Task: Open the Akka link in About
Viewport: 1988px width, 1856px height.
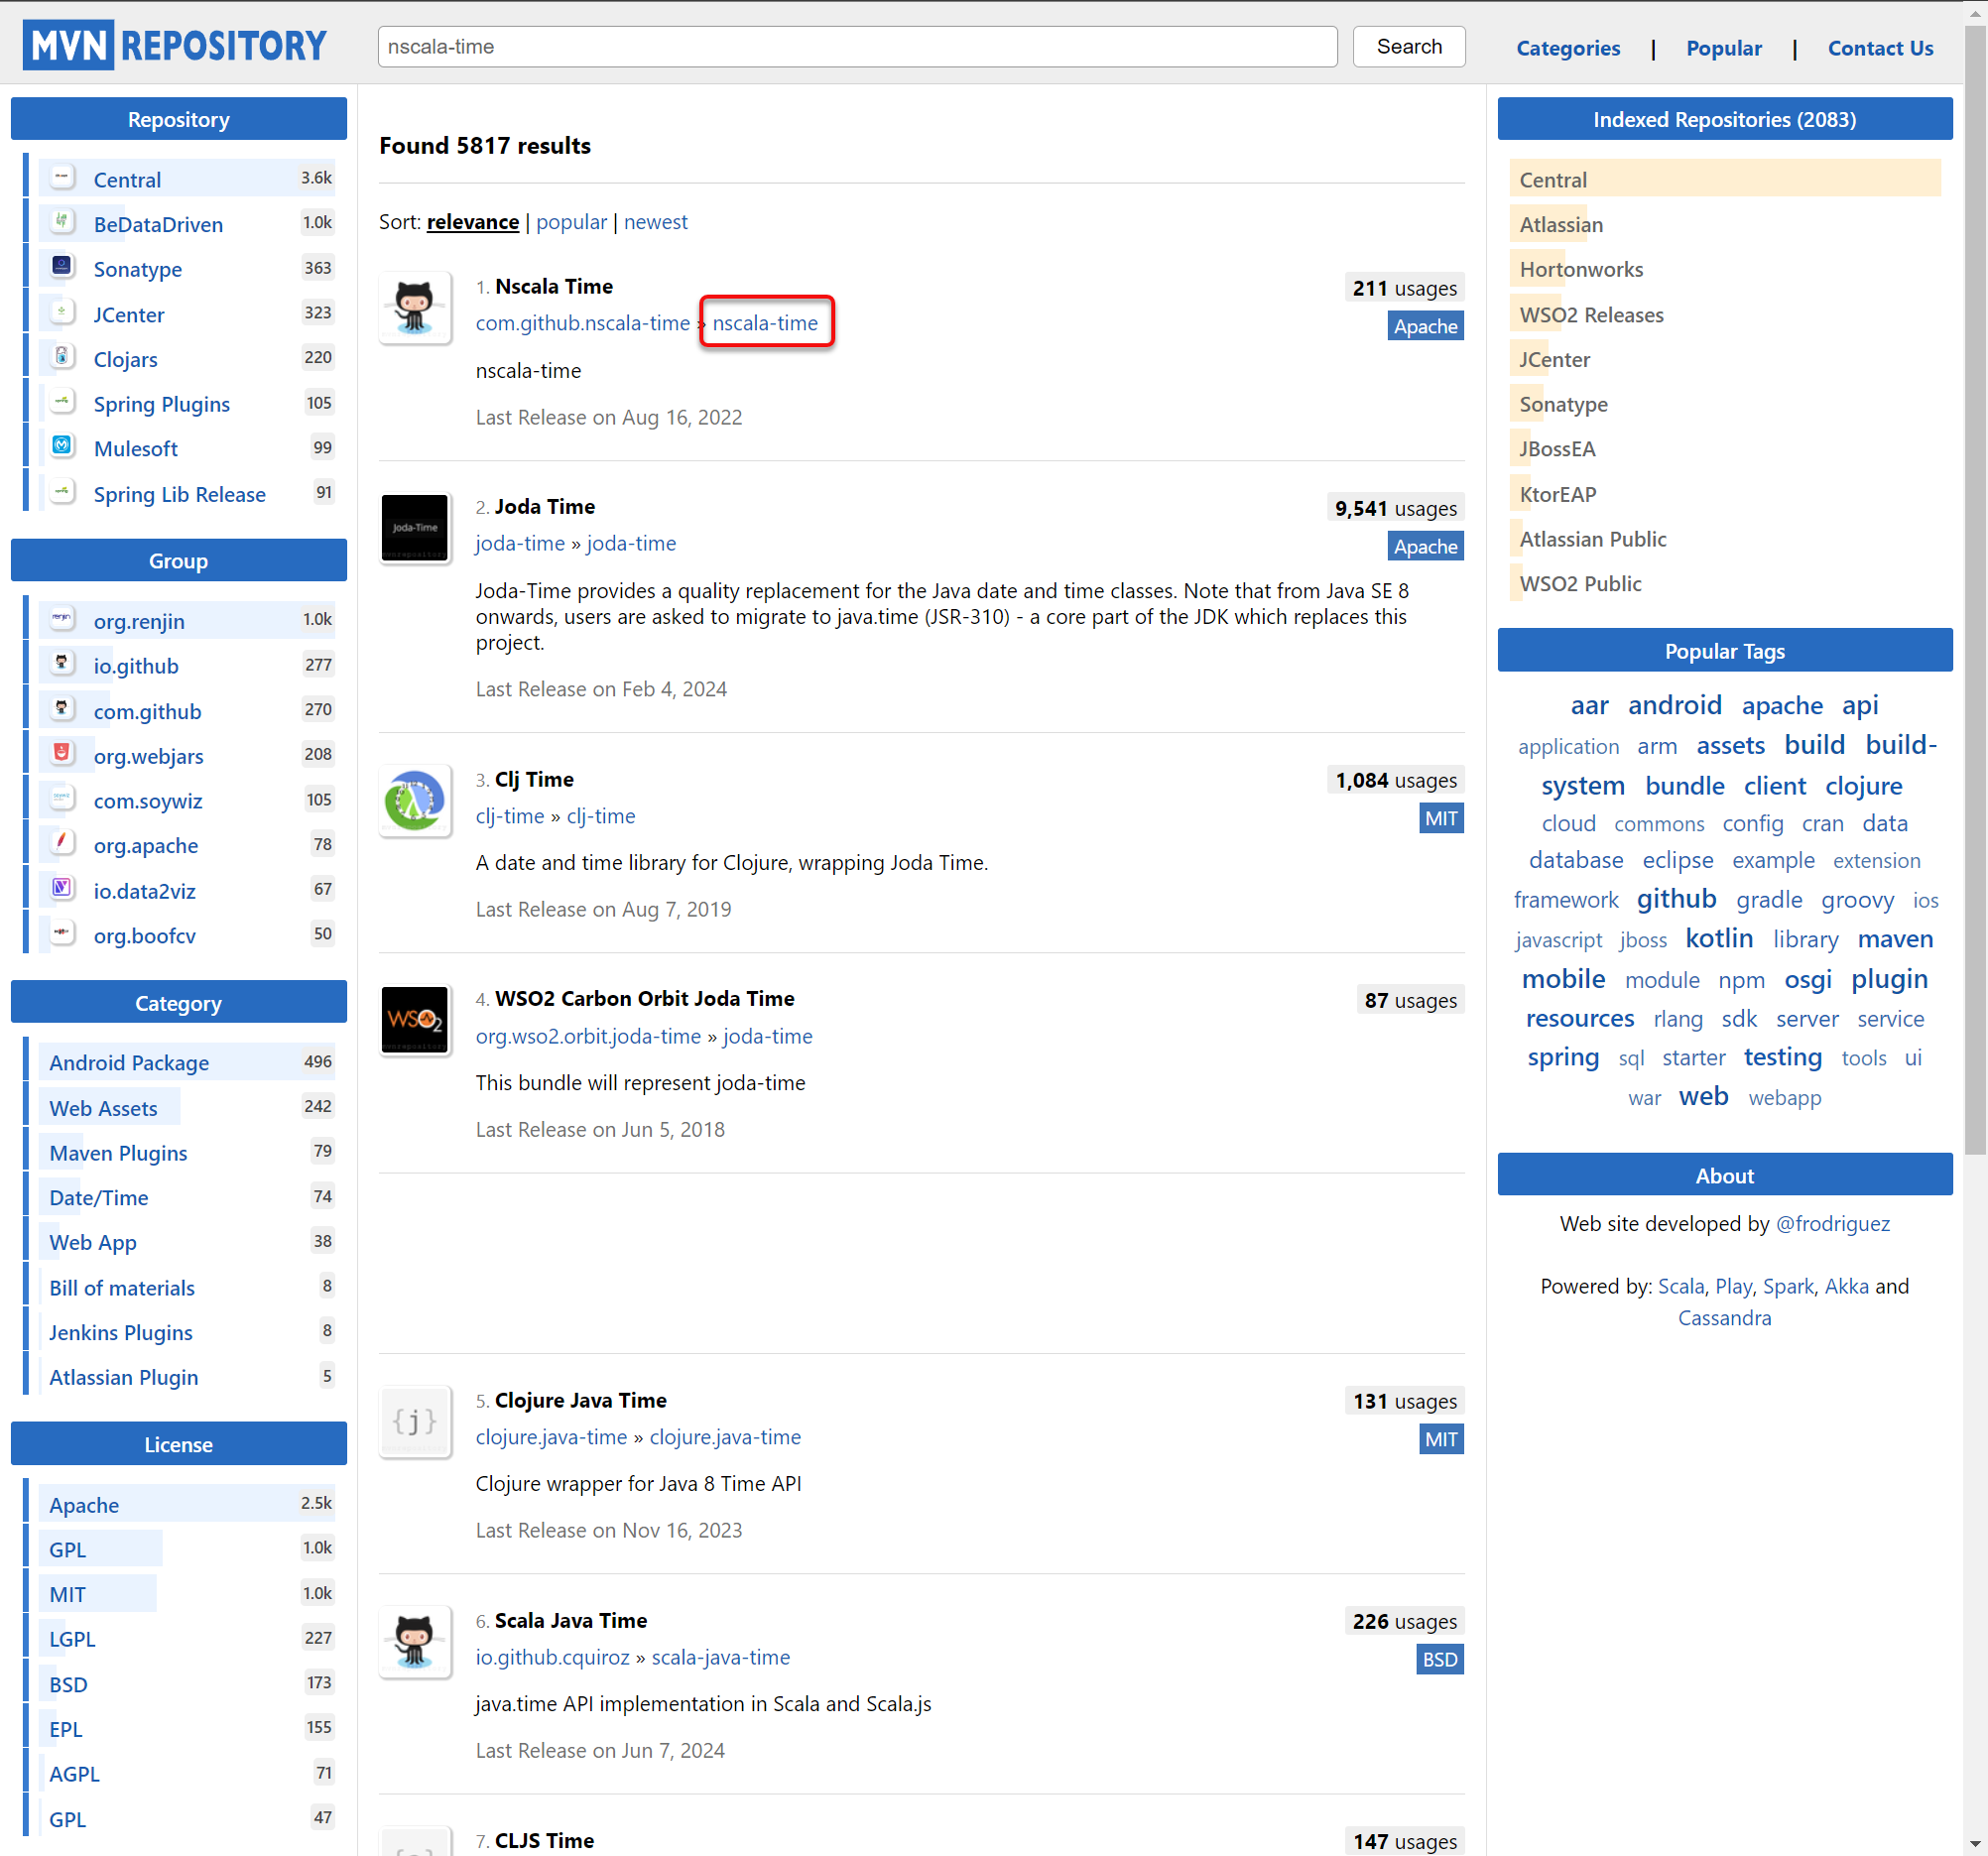Action: pos(1846,1285)
